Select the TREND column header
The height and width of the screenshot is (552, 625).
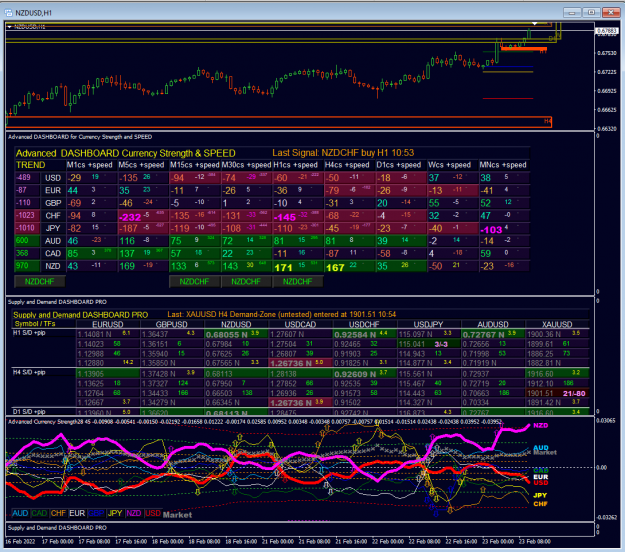pyautogui.click(x=31, y=165)
